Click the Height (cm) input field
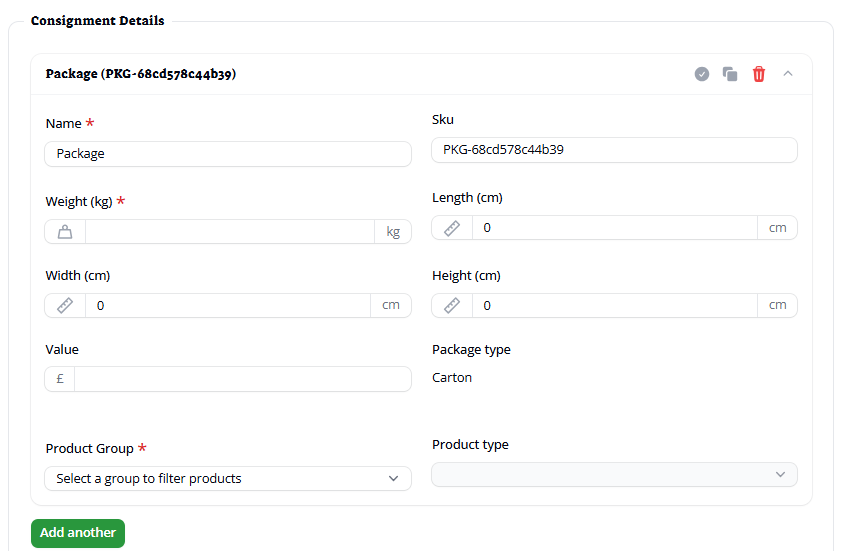850x551 pixels. (x=614, y=306)
